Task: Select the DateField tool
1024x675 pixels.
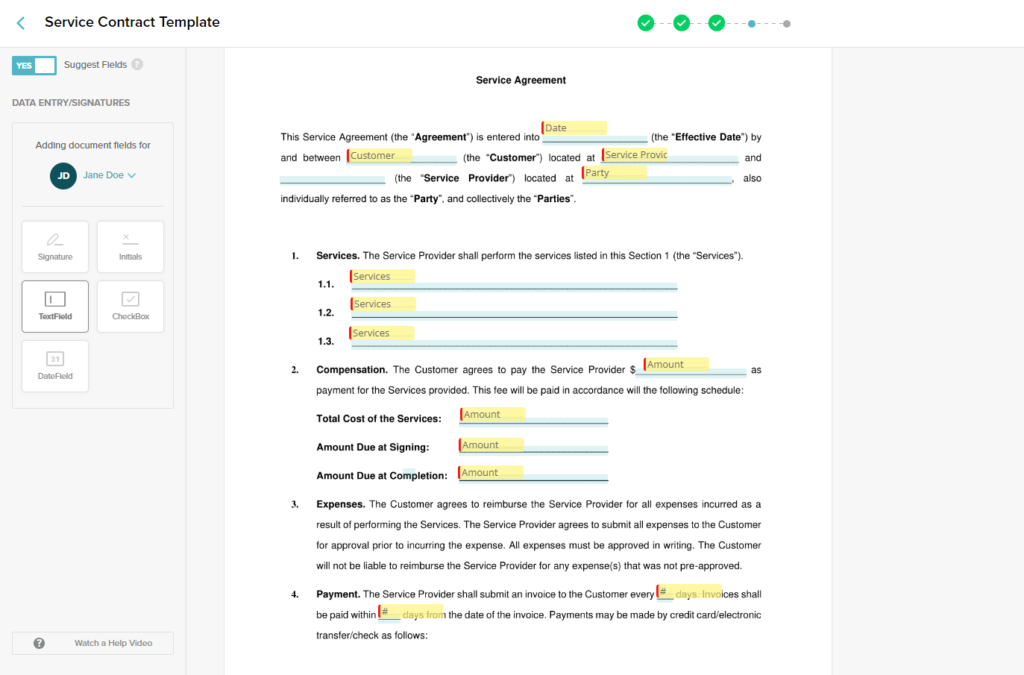Action: point(55,365)
